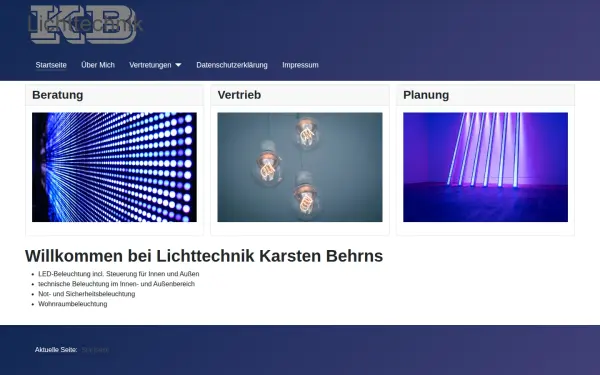Screen dimensions: 600x375
Task: Open the Impressum page
Action: click(300, 65)
